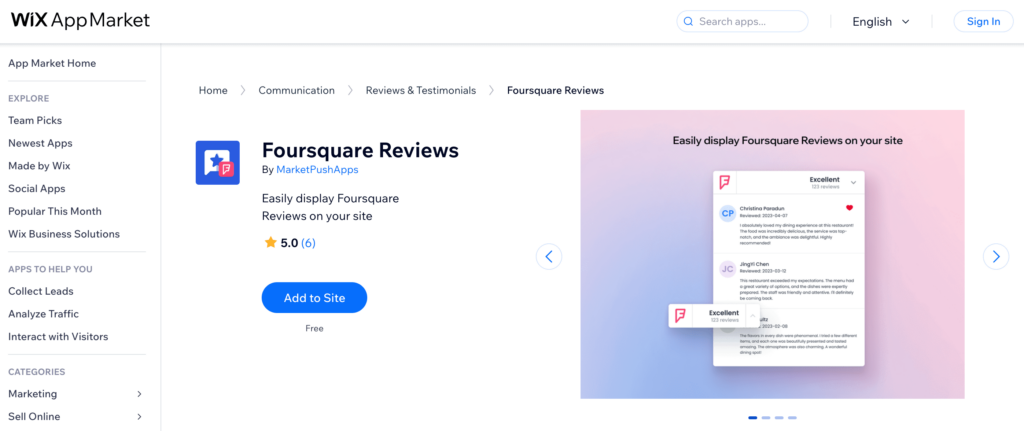Open Social Apps in sidebar

(x=37, y=189)
